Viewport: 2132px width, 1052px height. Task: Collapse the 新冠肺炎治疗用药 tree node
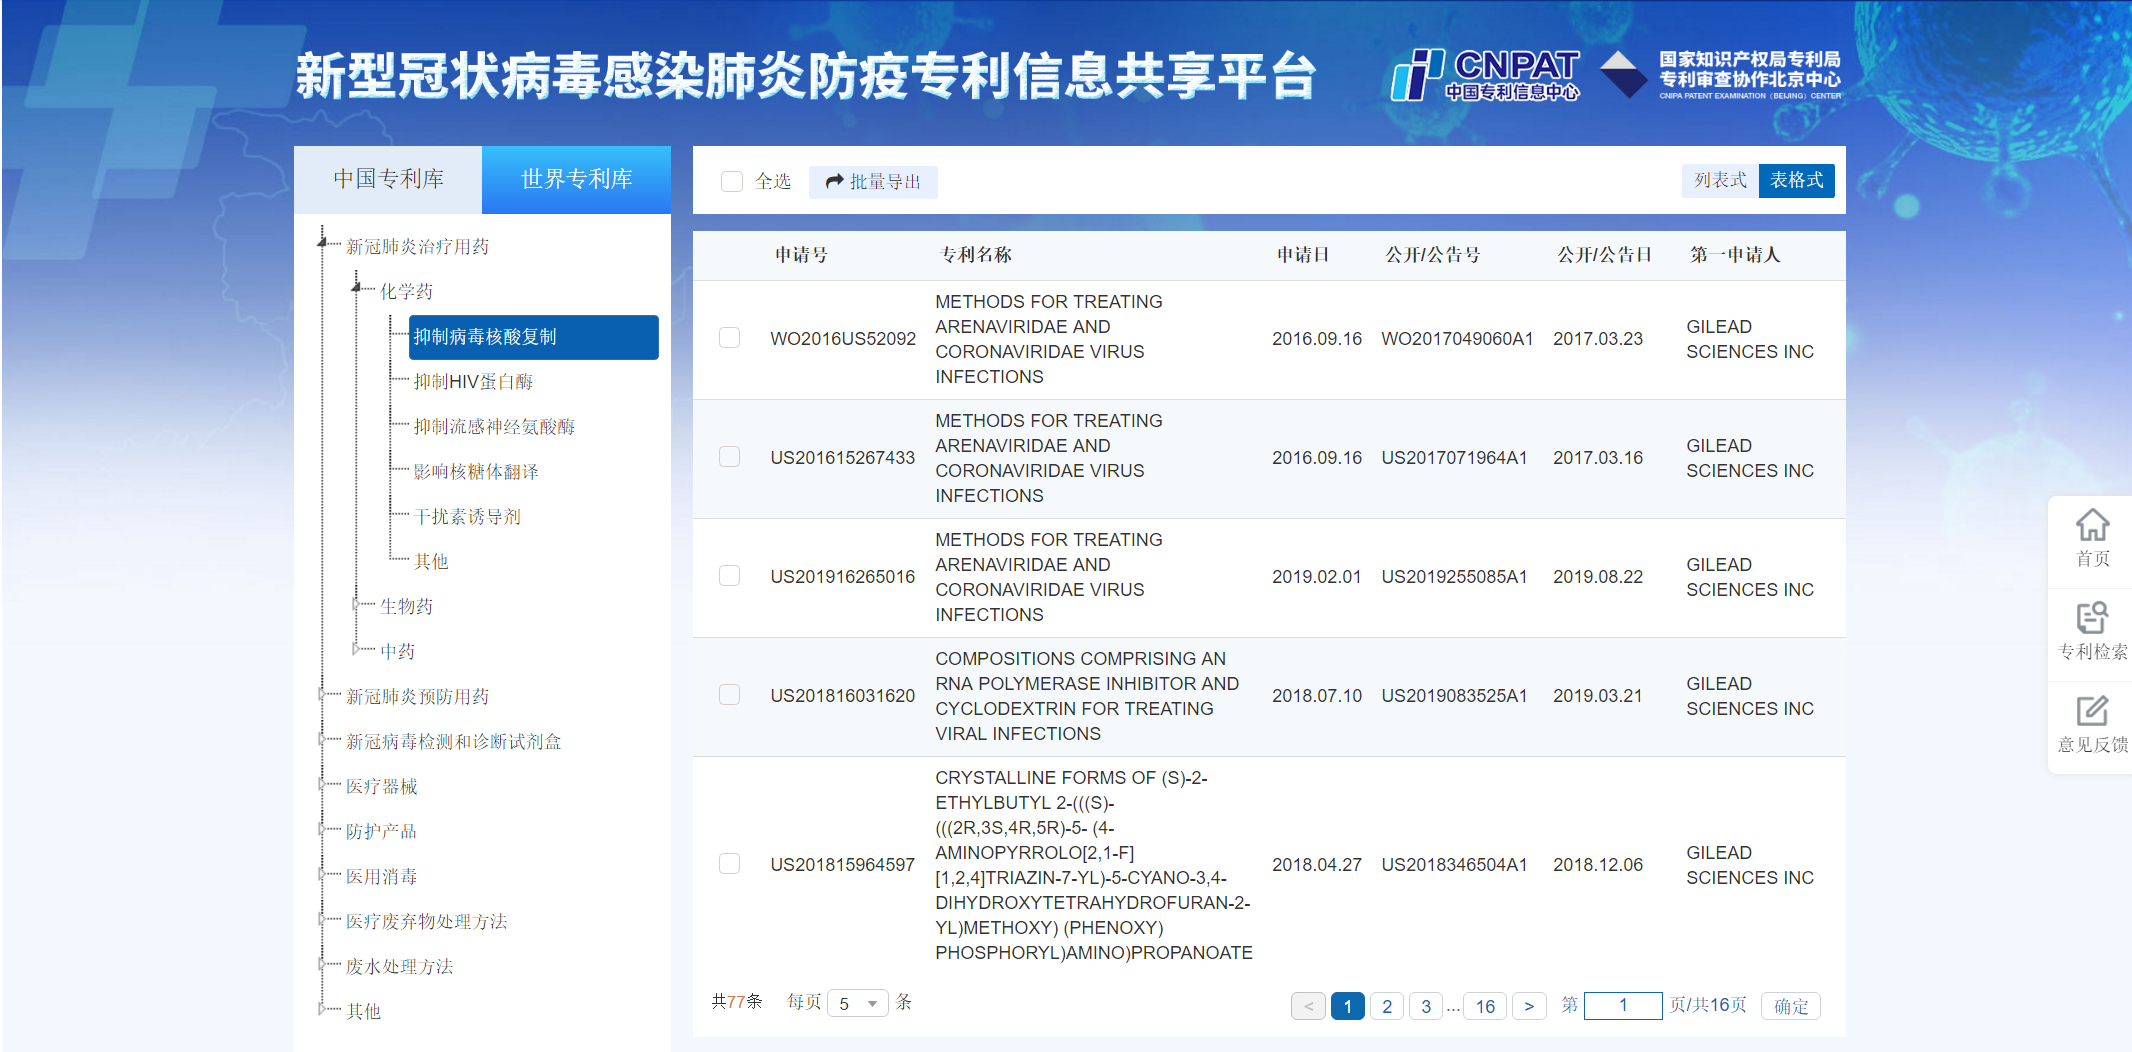pyautogui.click(x=322, y=243)
